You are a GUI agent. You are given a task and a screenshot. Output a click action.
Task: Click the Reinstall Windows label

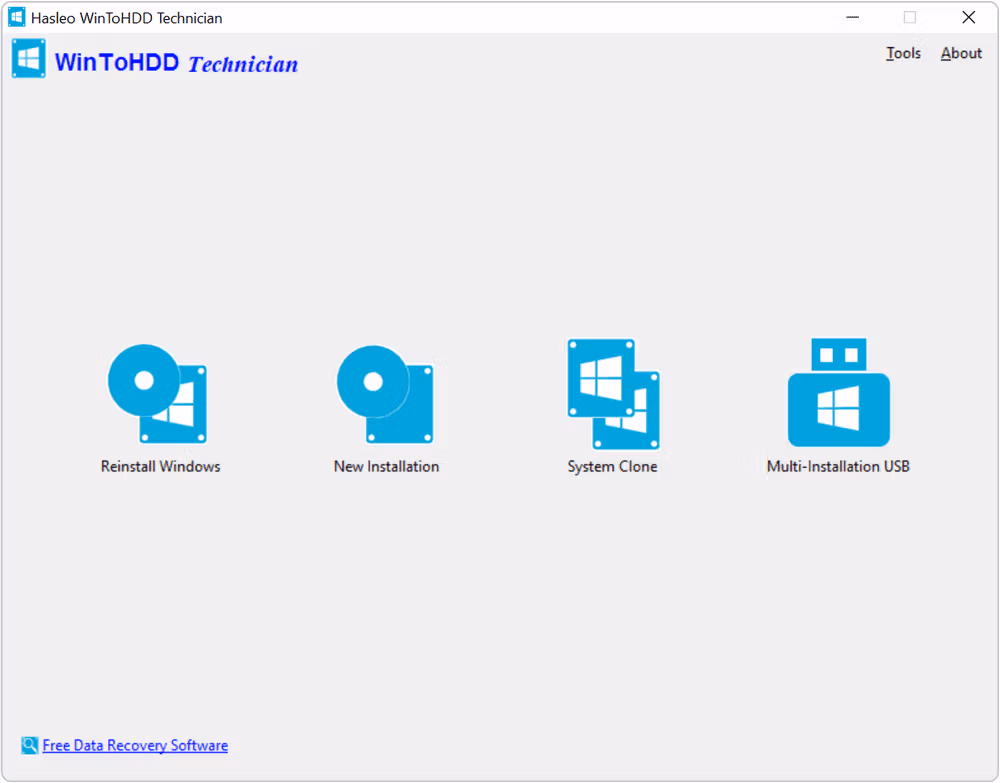click(x=161, y=466)
